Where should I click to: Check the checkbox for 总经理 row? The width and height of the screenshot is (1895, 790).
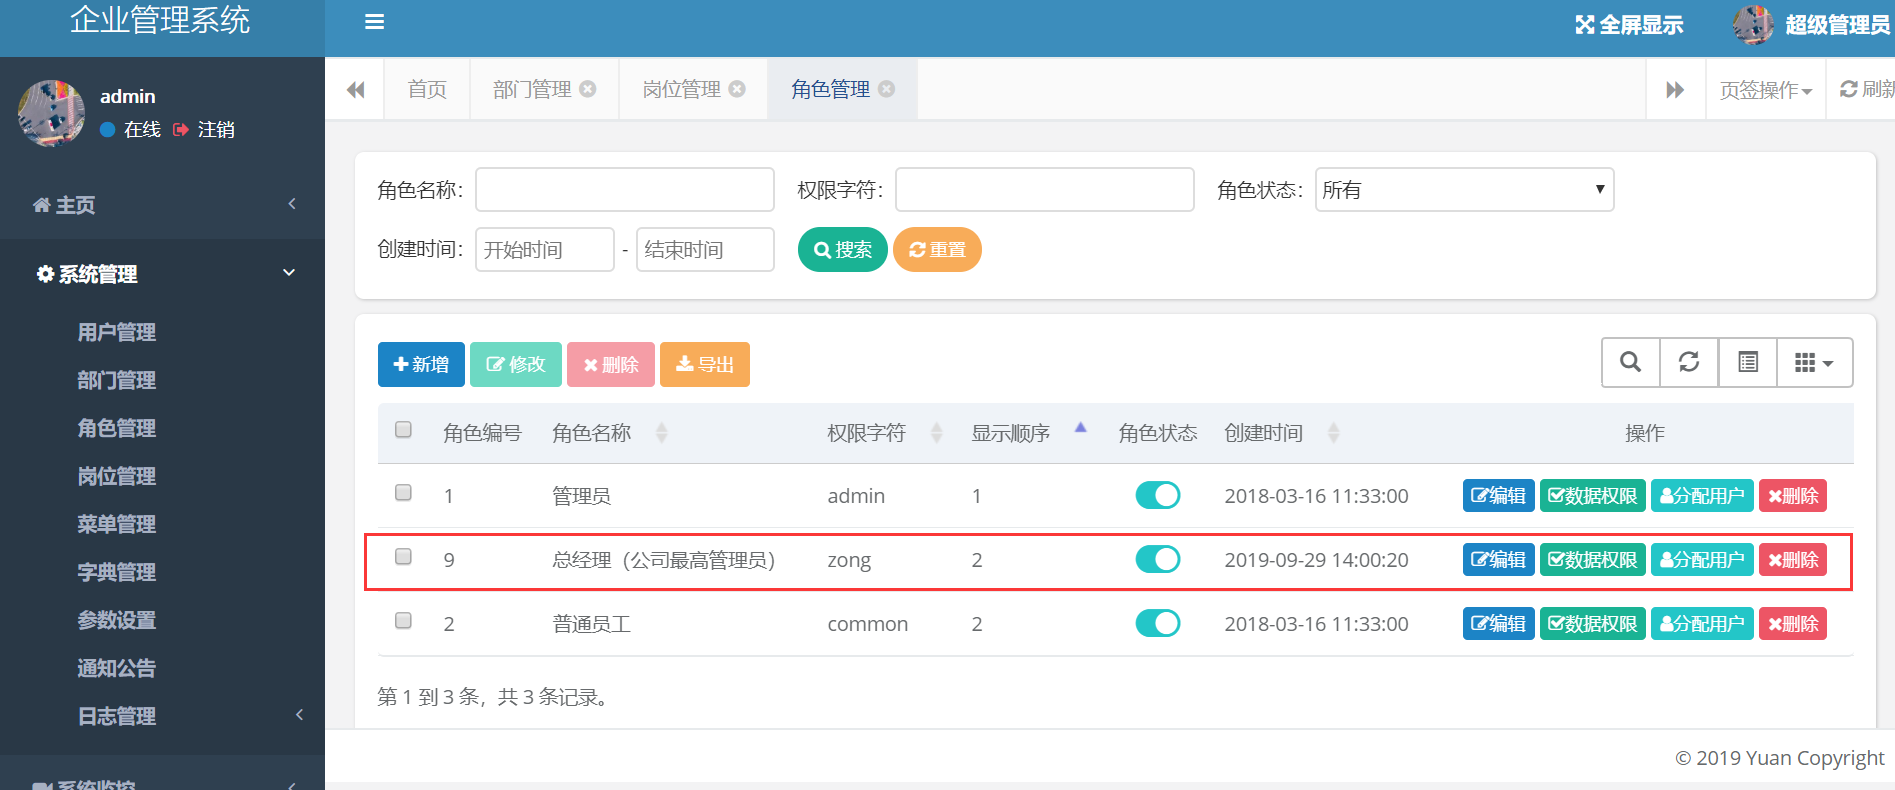point(403,556)
